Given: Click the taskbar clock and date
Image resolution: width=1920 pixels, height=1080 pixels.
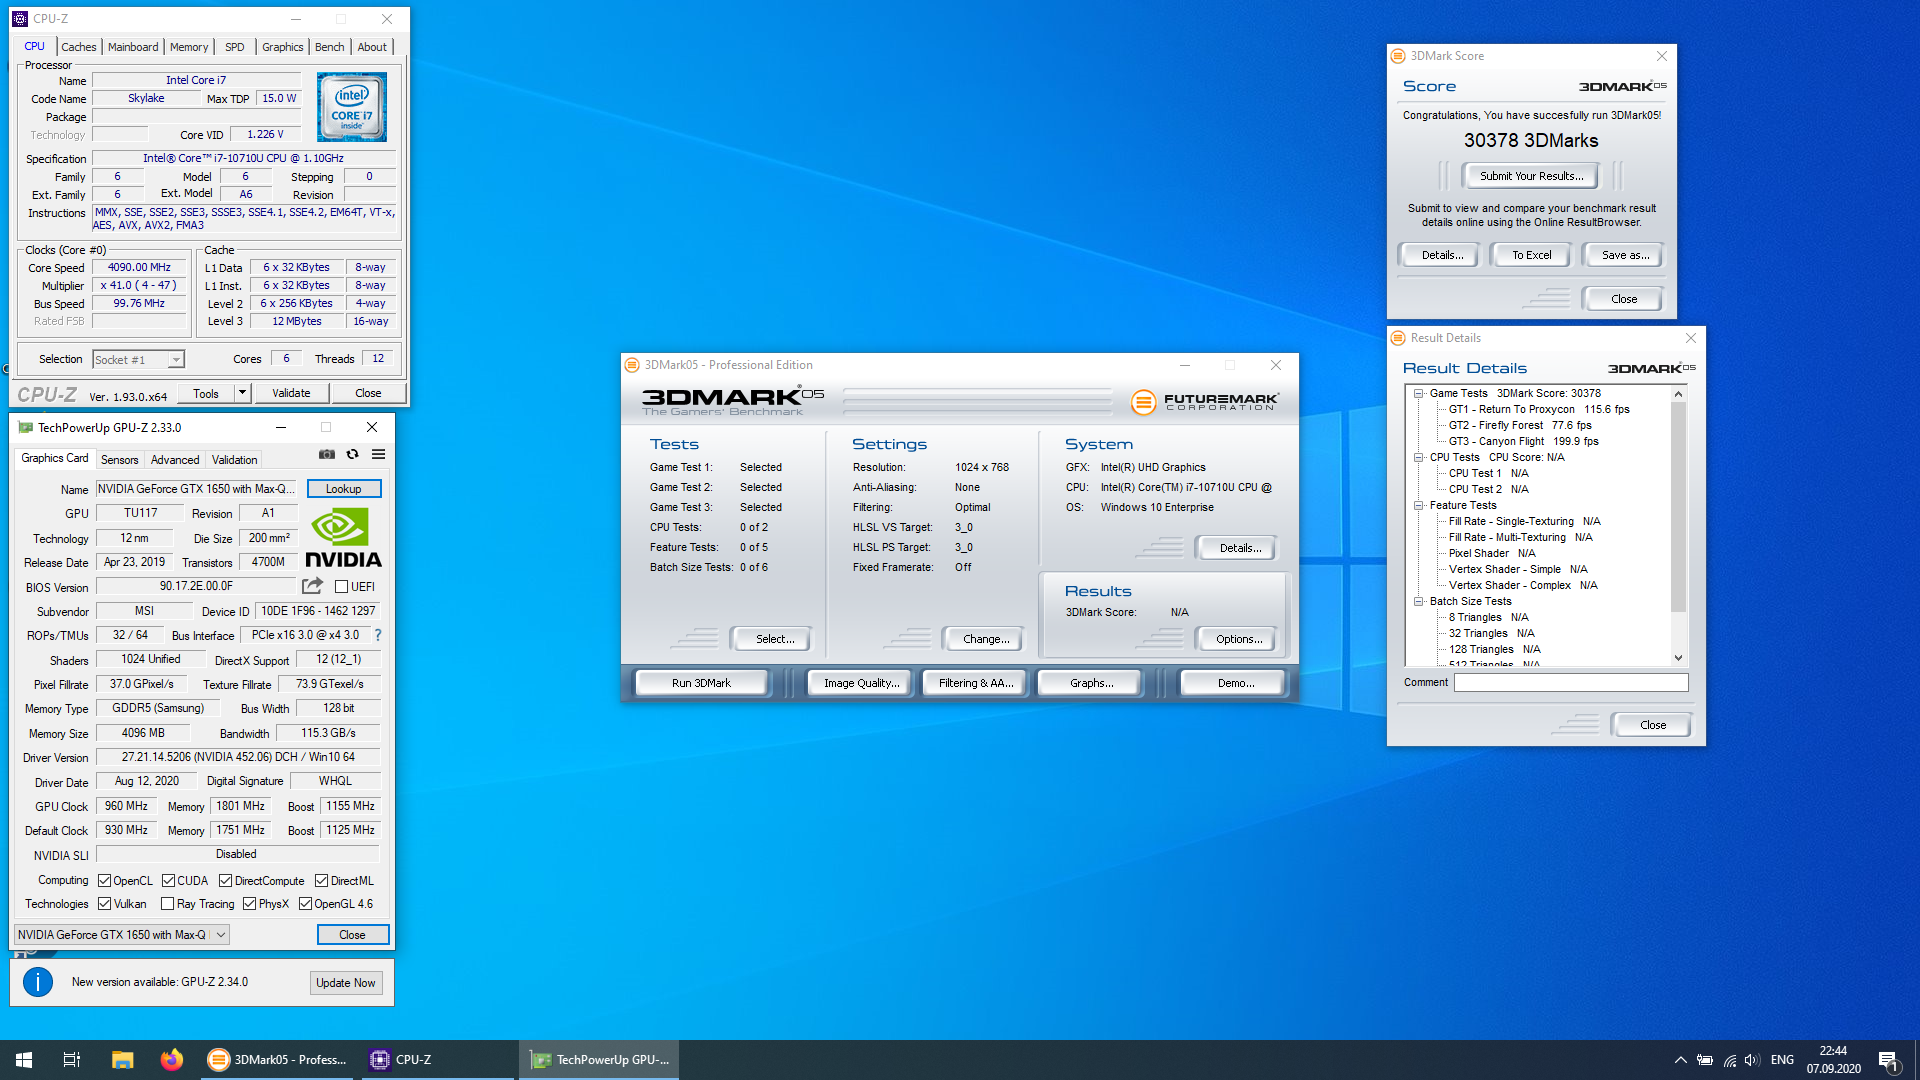Looking at the screenshot, I should pos(1833,1060).
